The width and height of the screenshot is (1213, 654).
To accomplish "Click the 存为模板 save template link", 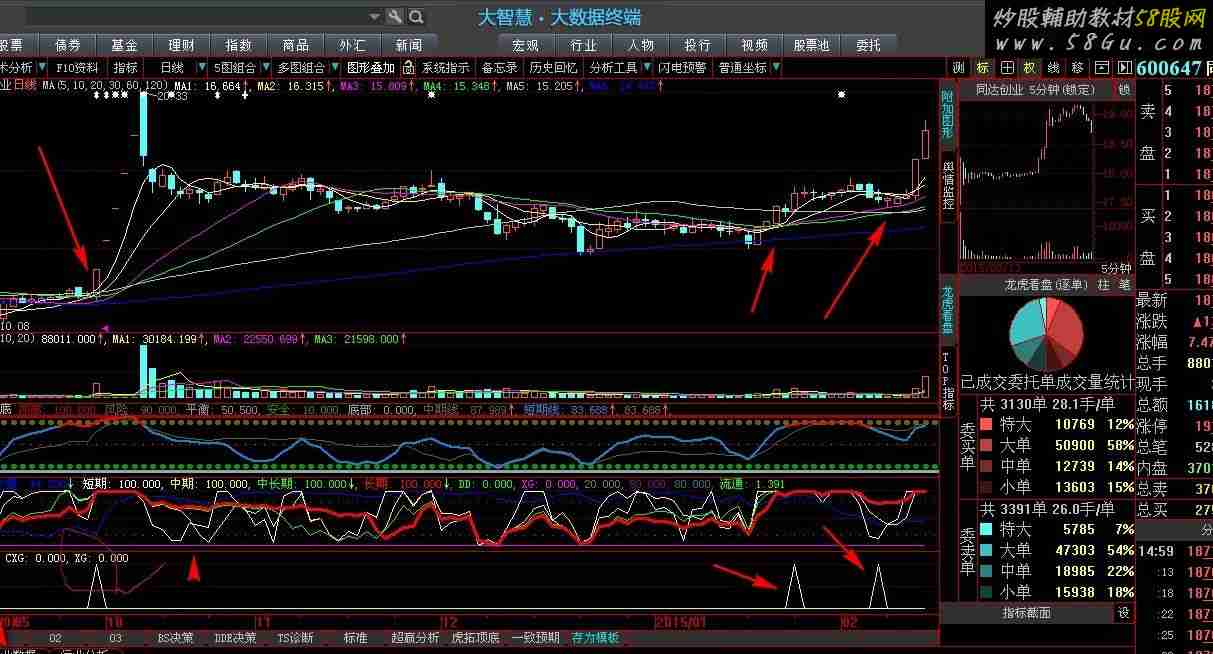I will tap(595, 638).
